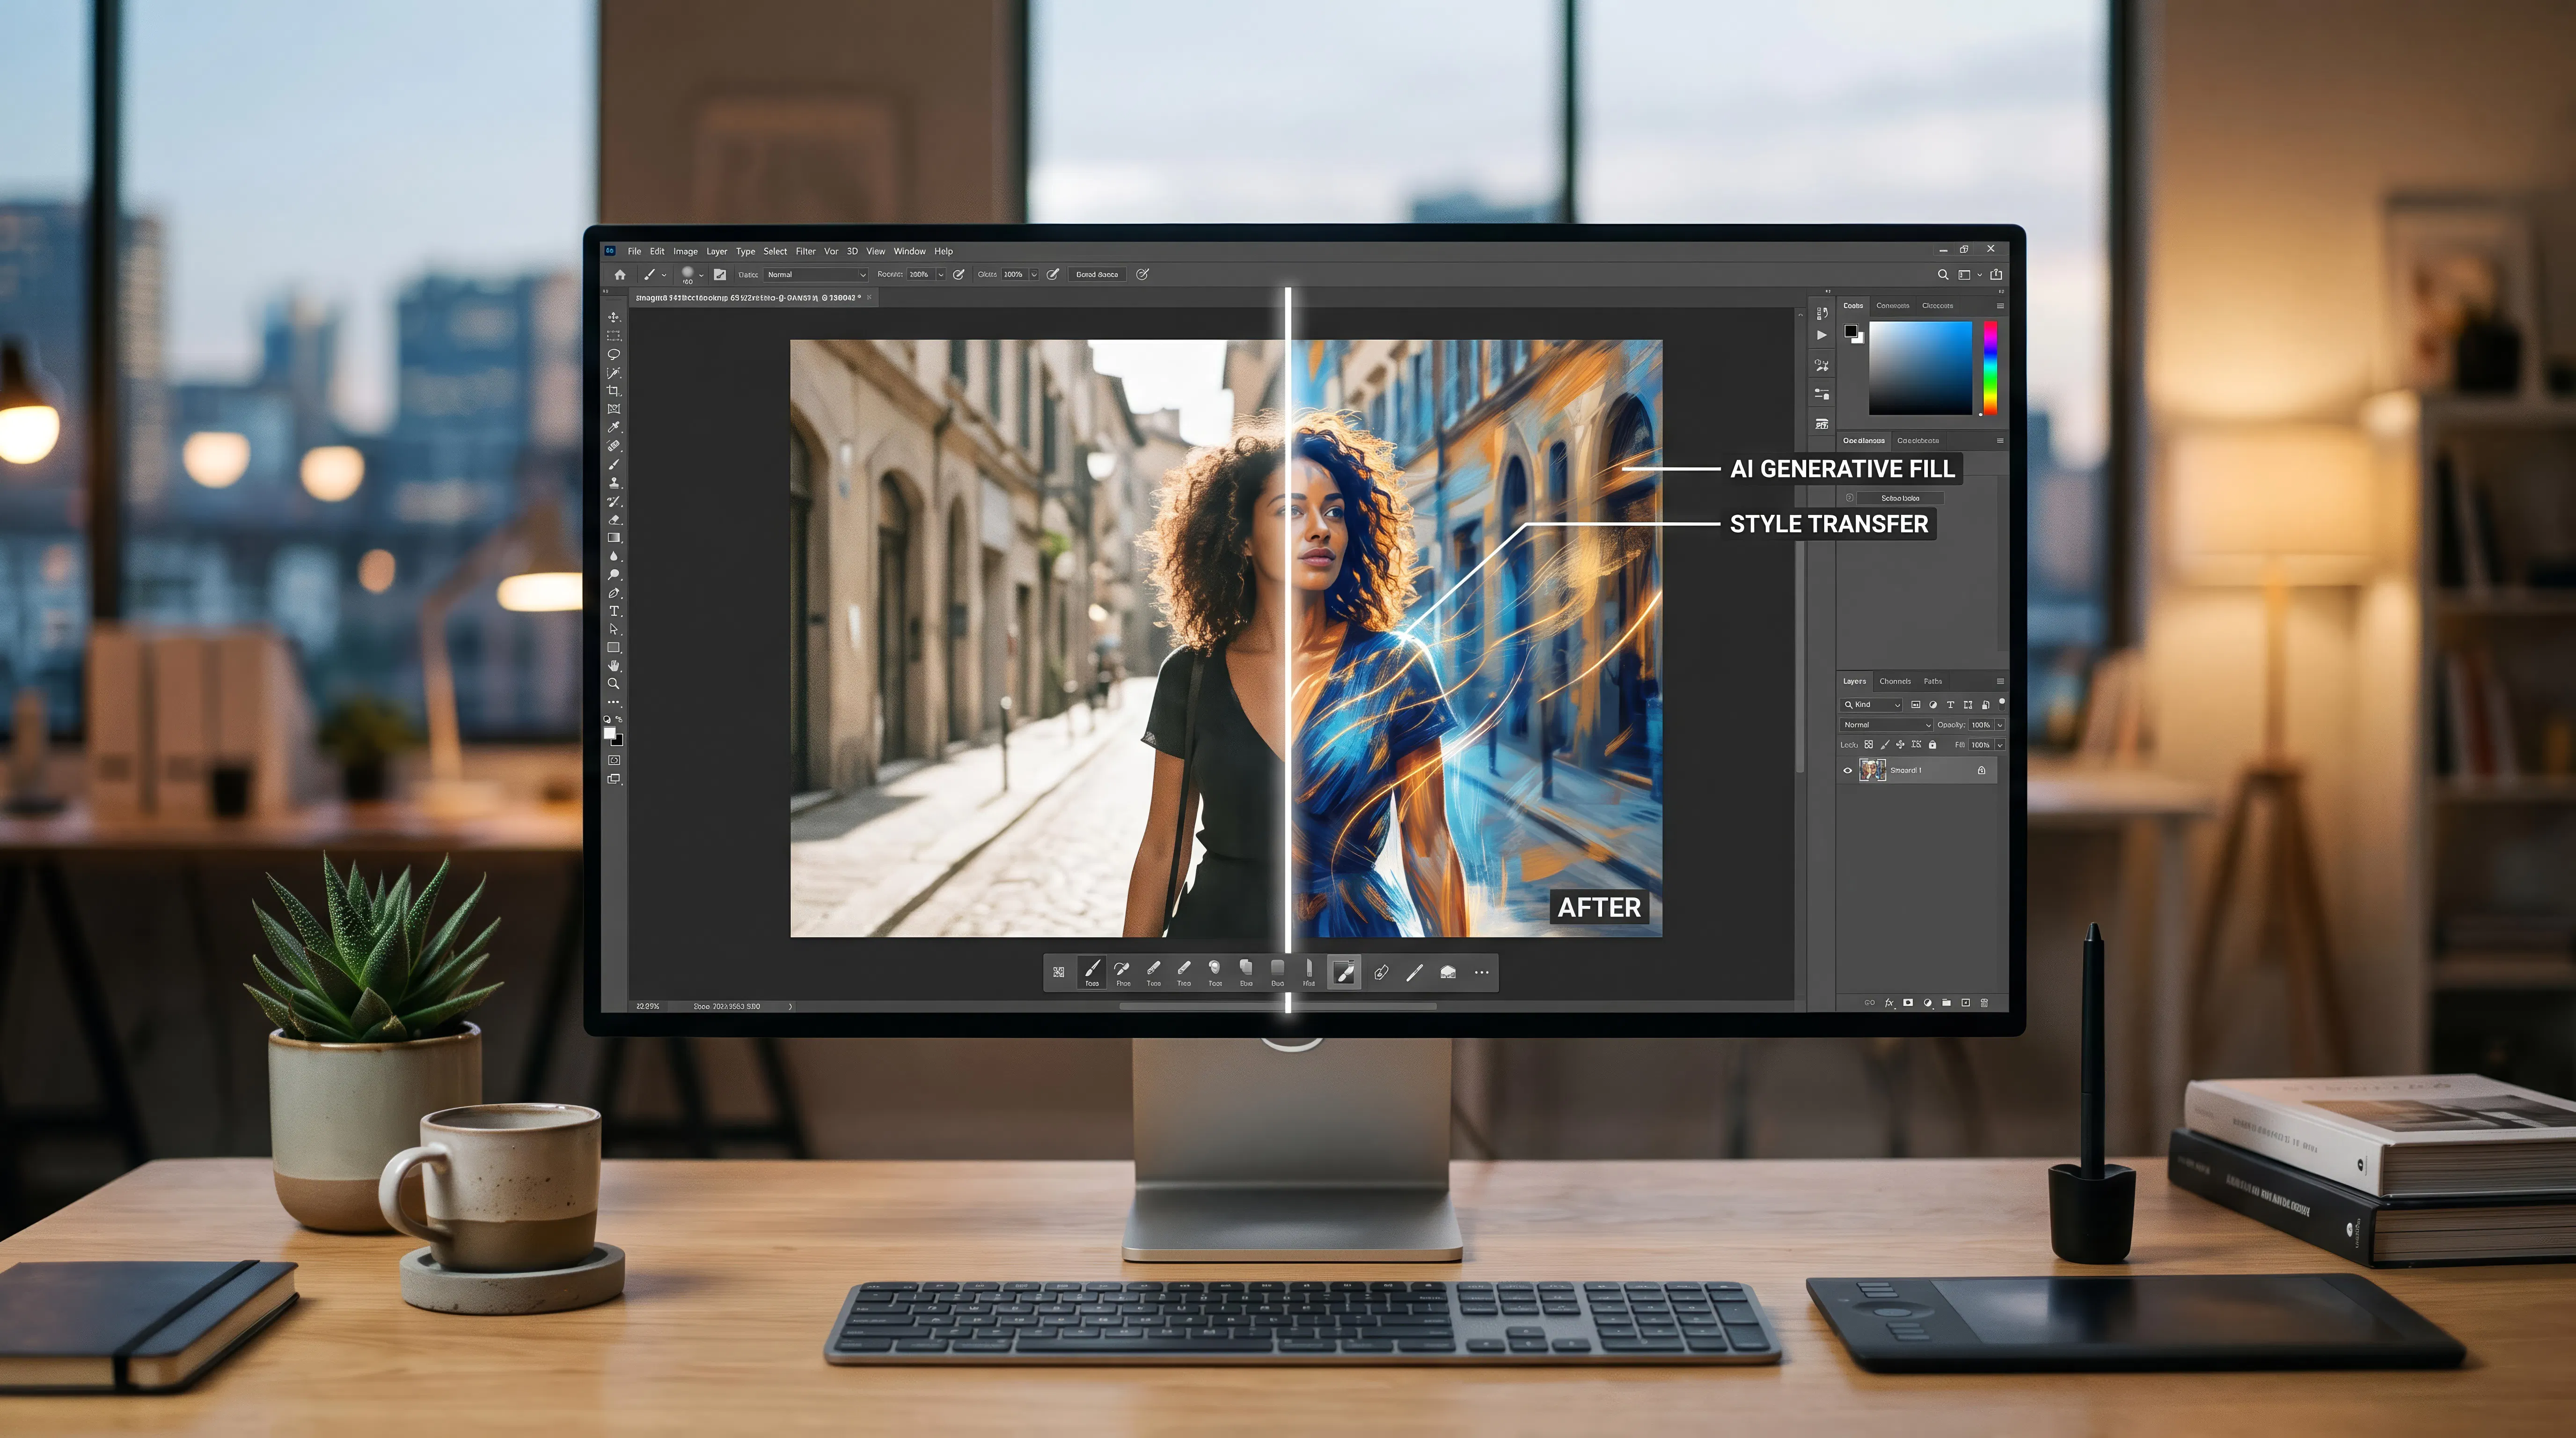Viewport: 2576px width, 1438px height.
Task: Toggle lock transparent pixels icon in Layers
Action: 1868,744
